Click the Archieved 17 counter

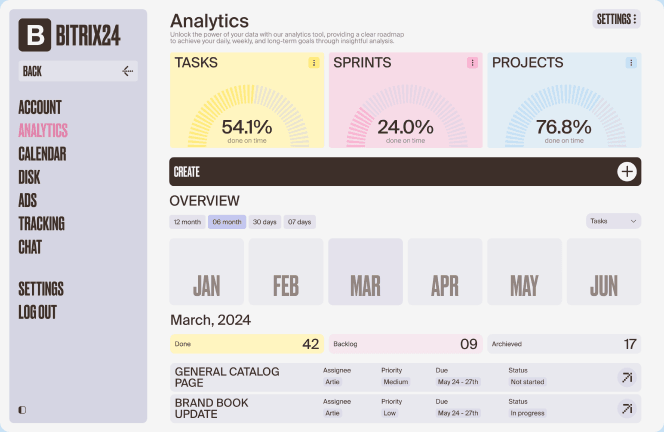[x=564, y=344]
